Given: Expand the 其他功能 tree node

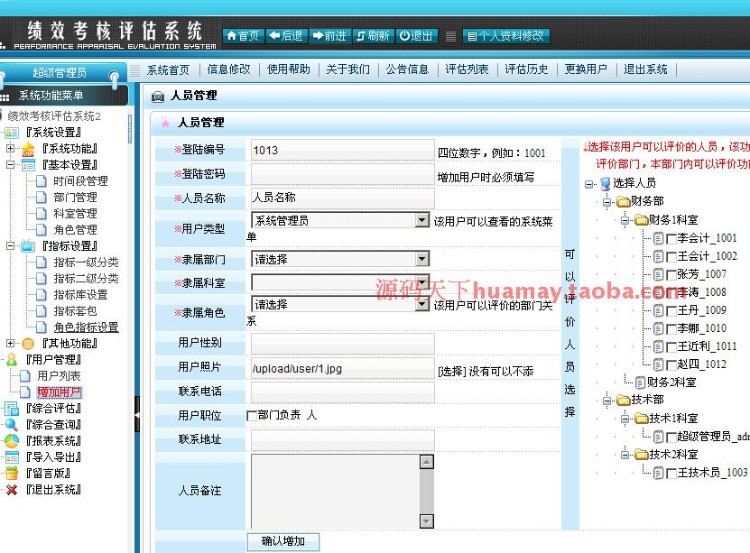Looking at the screenshot, I should [x=10, y=343].
